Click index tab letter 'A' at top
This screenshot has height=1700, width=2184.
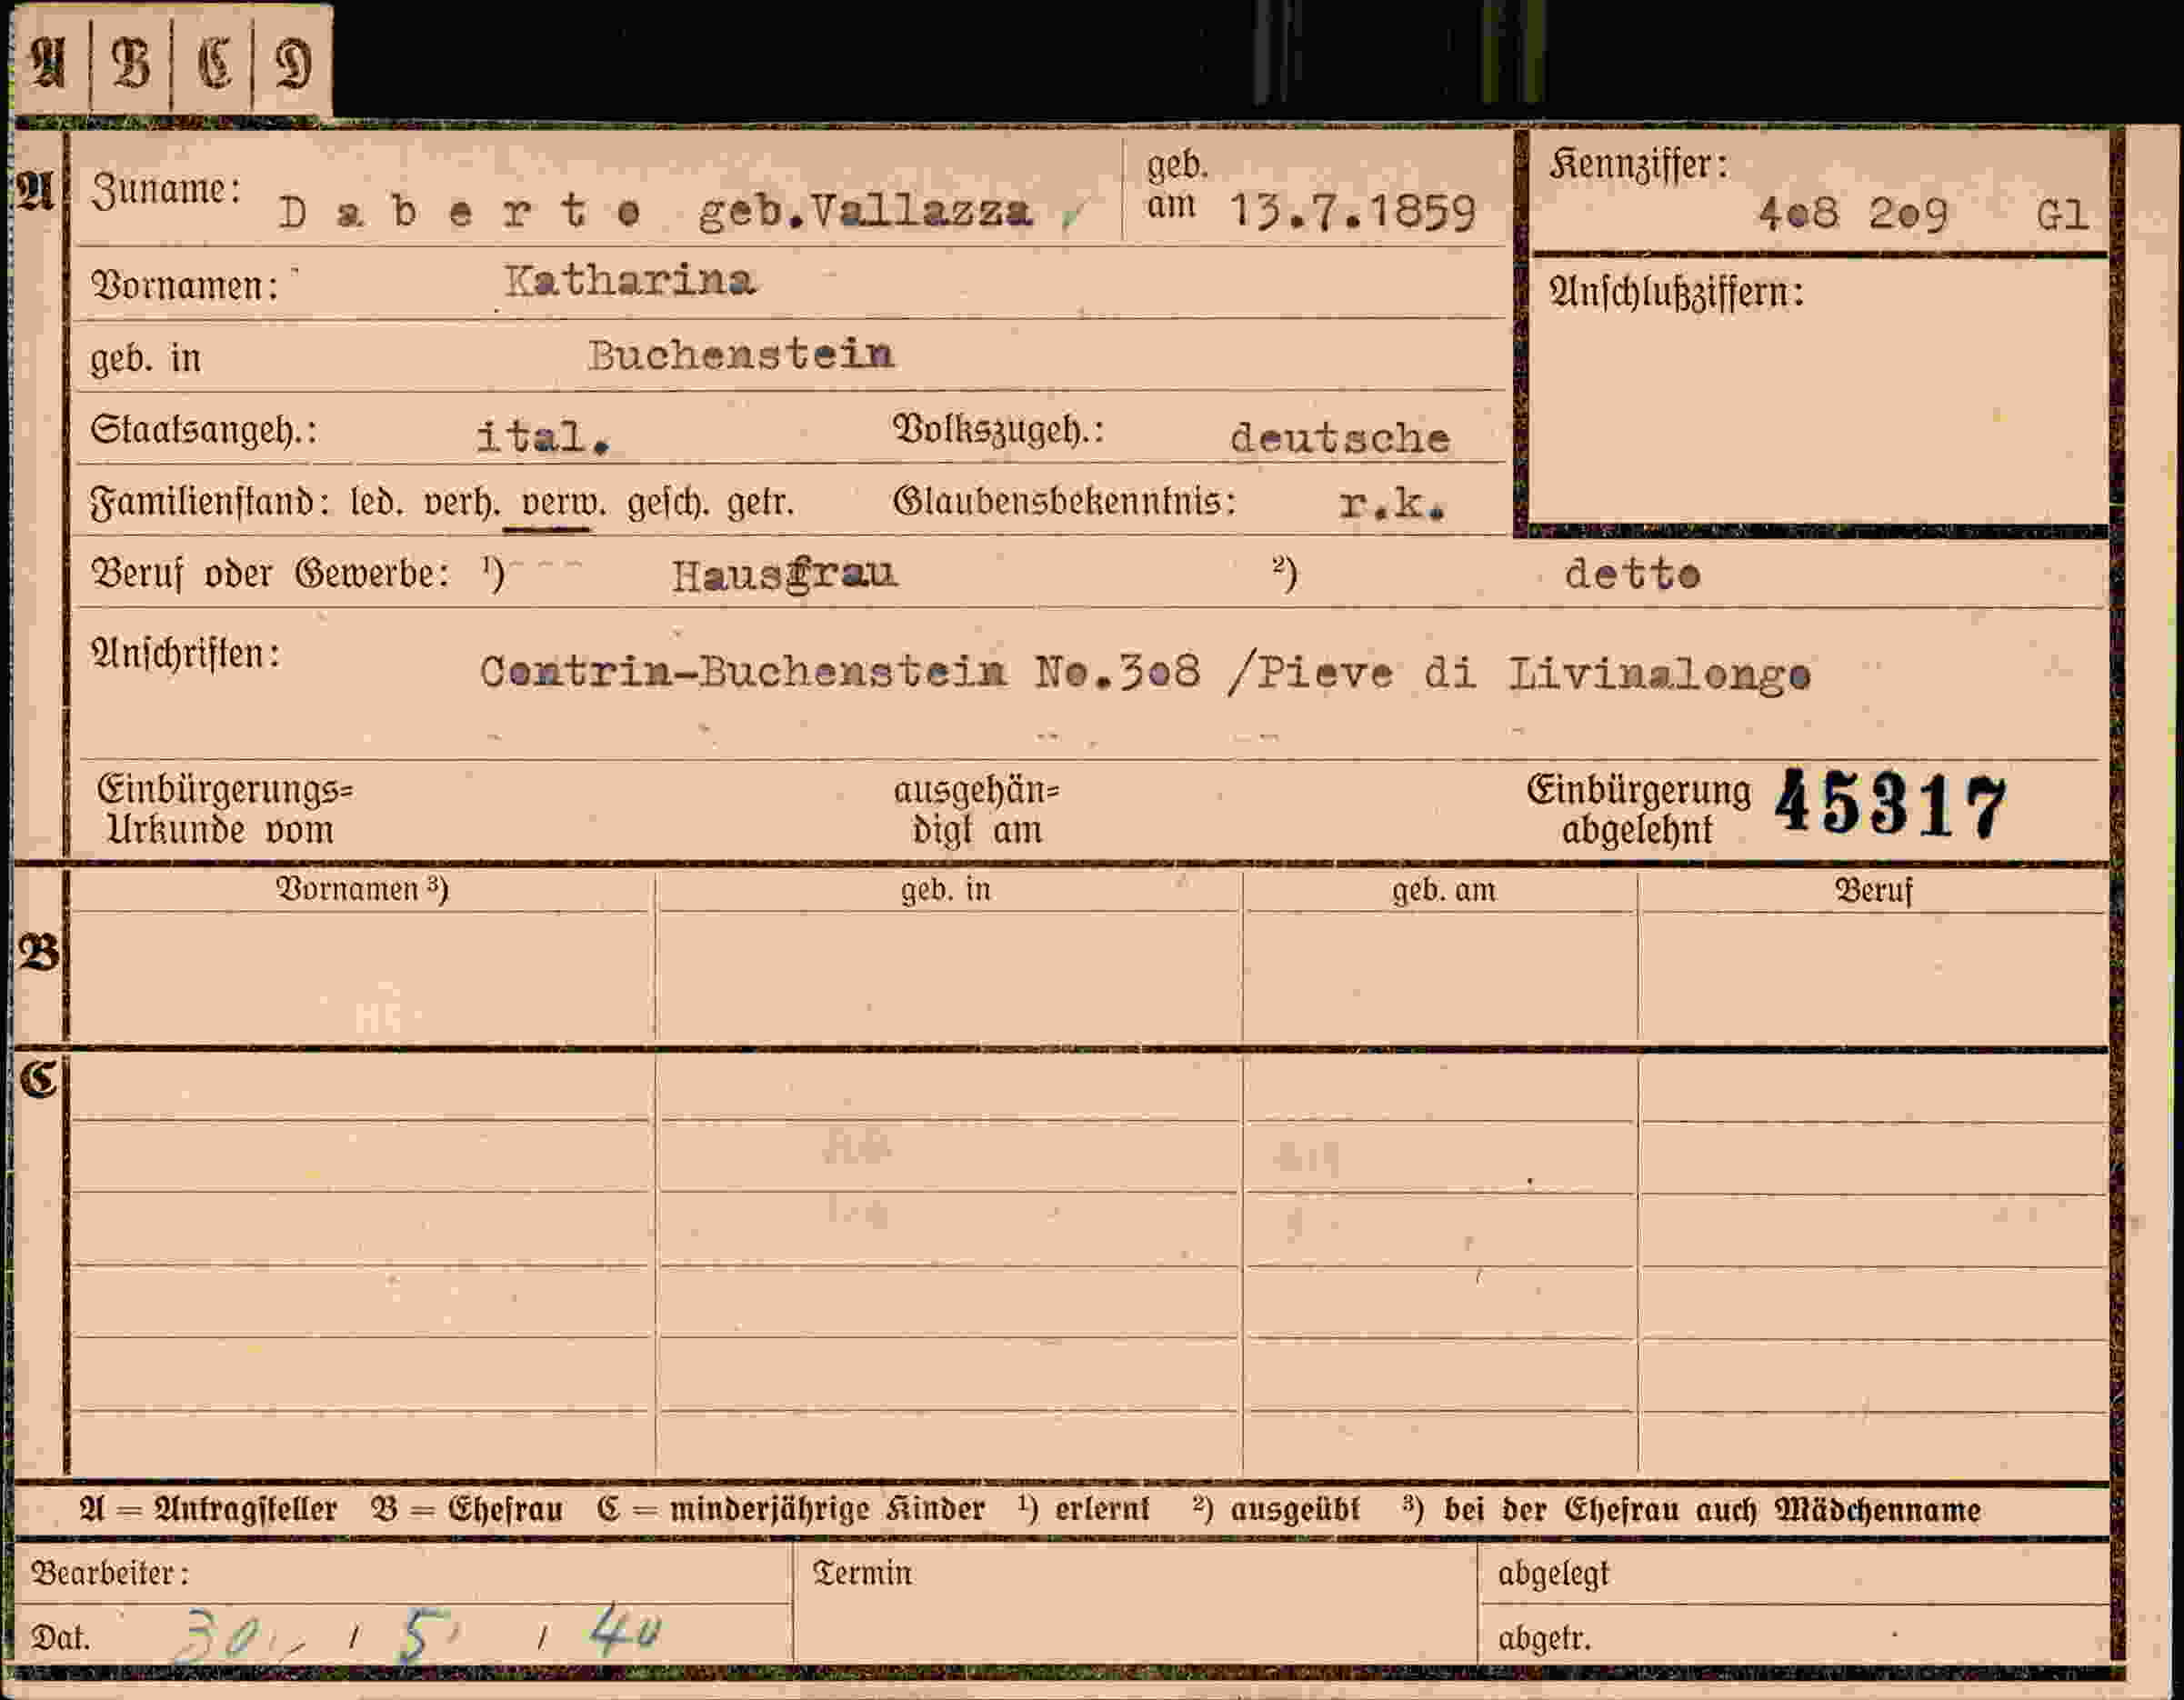(x=49, y=62)
